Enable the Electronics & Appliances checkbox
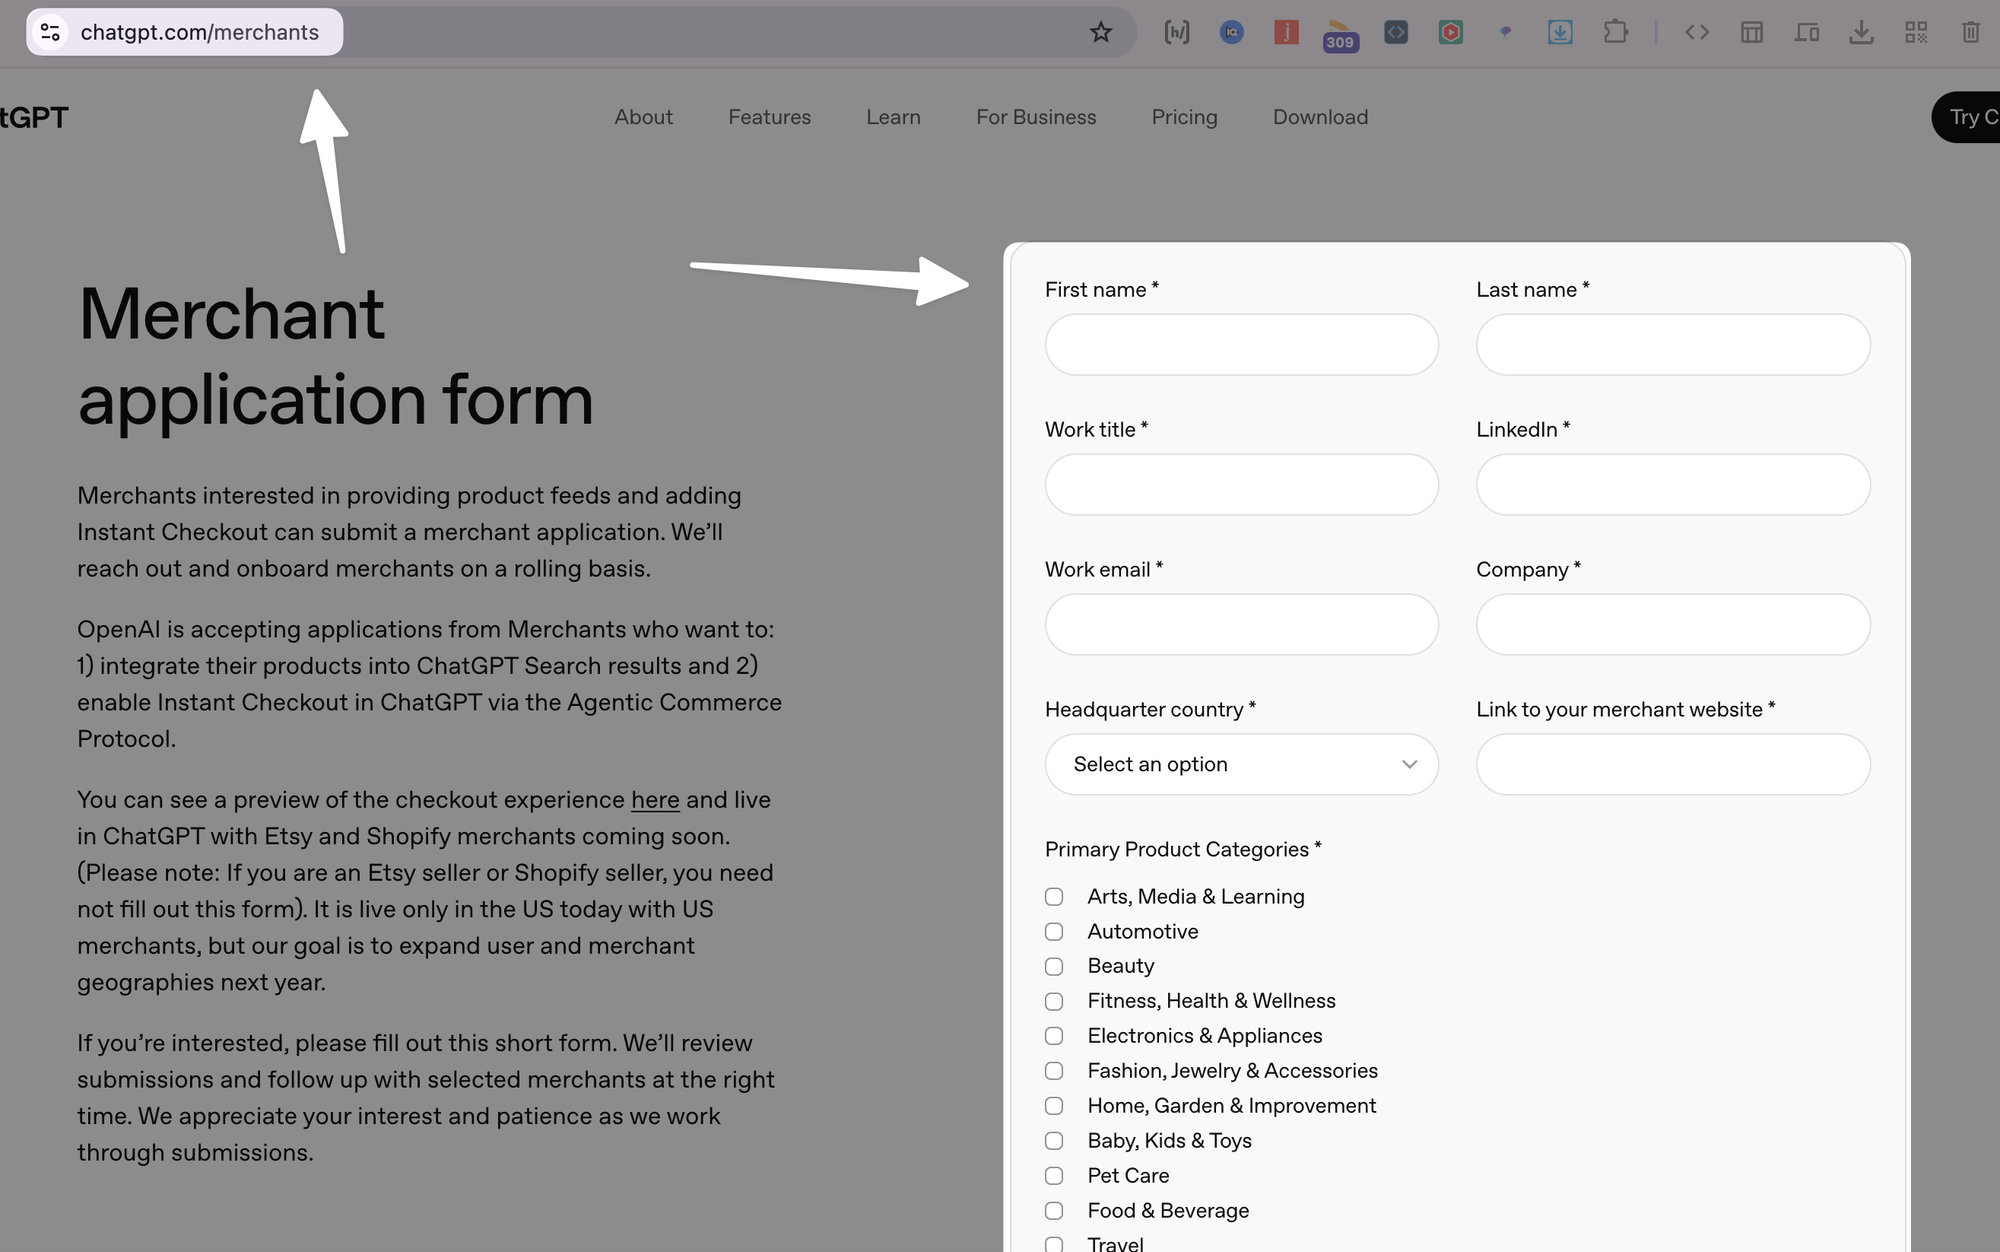 click(x=1054, y=1036)
